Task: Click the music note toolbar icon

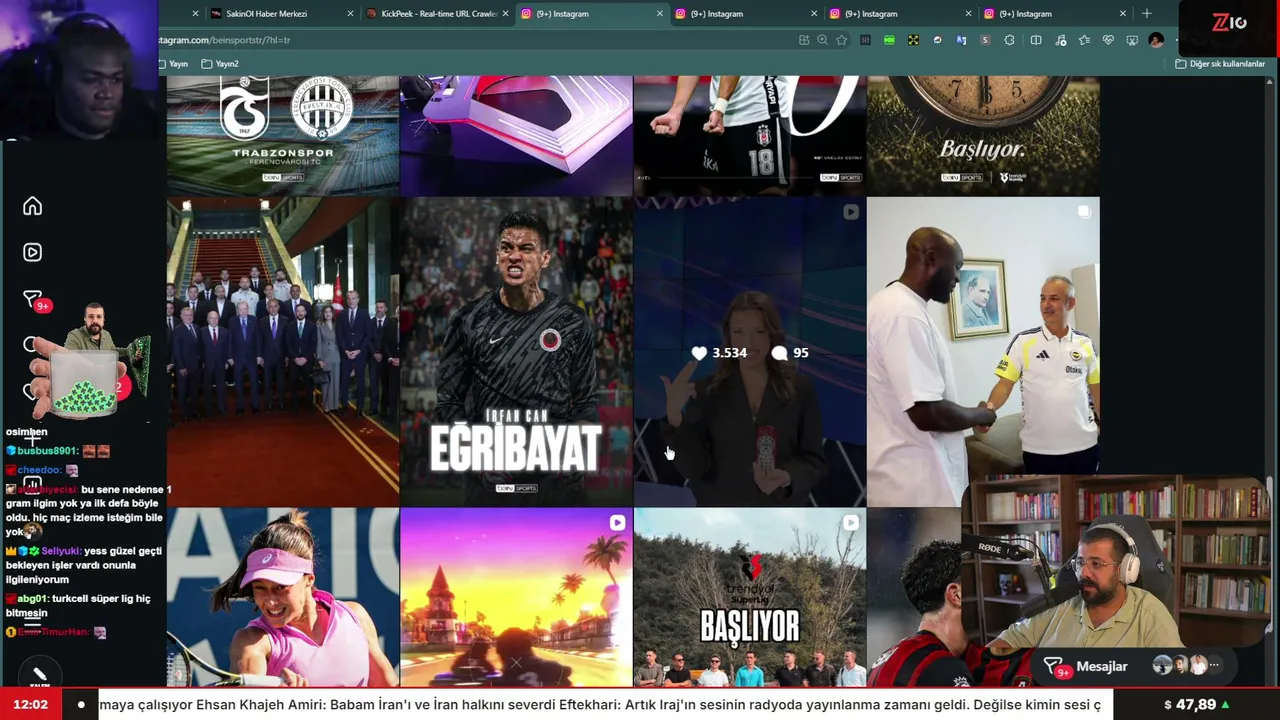Action: click(x=1060, y=40)
